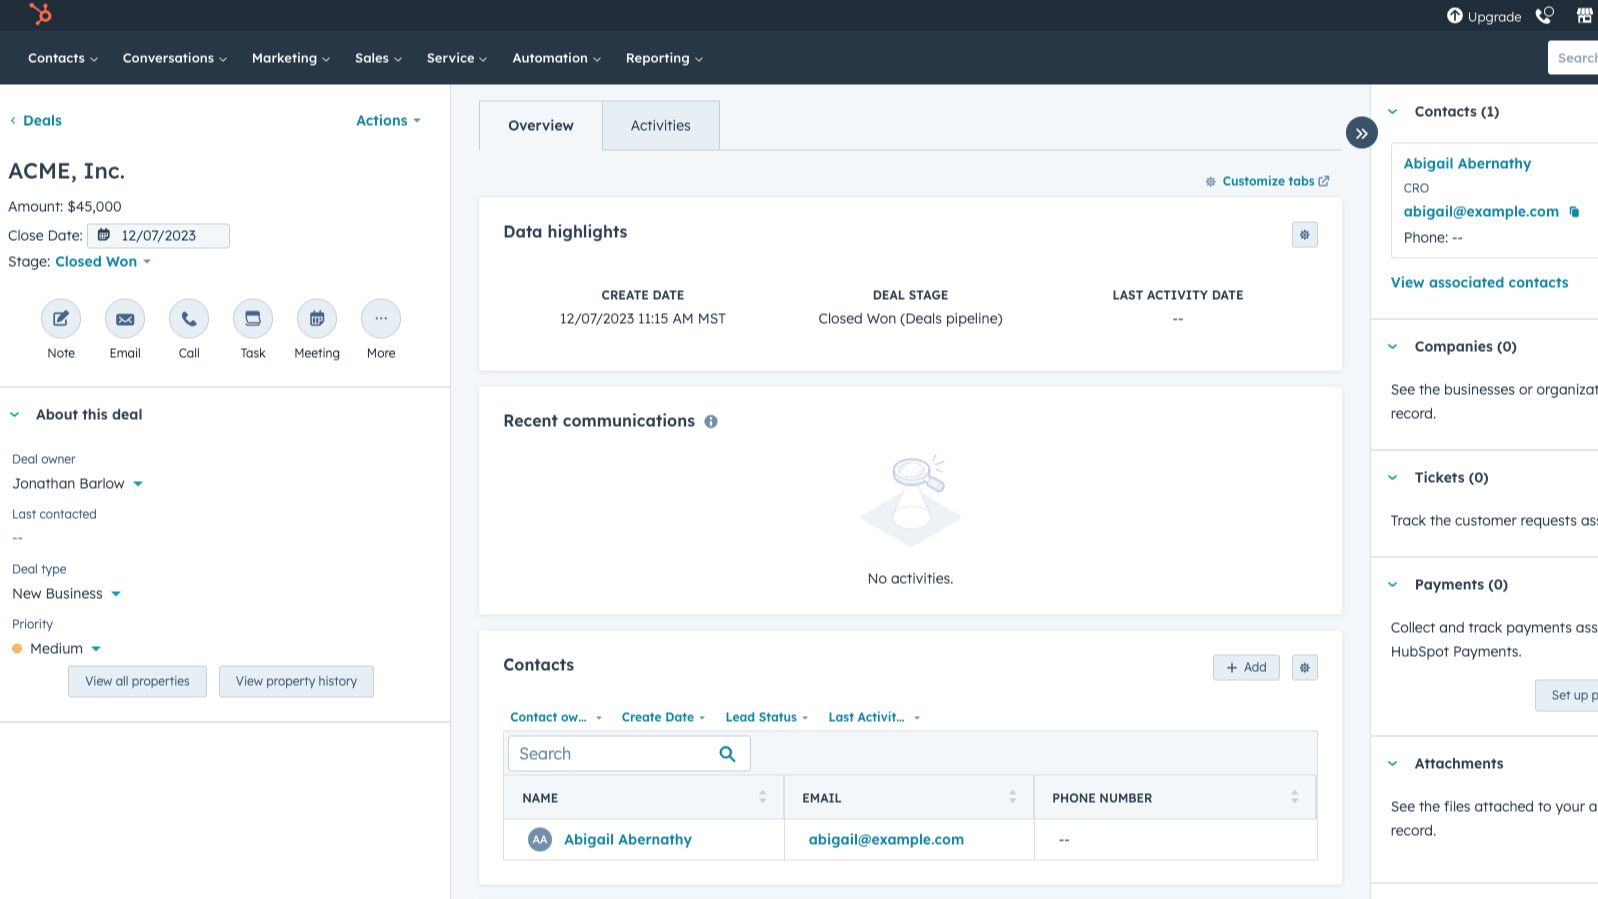This screenshot has width=1598, height=899.
Task: Create a Note with the pencil icon
Action: 61,319
